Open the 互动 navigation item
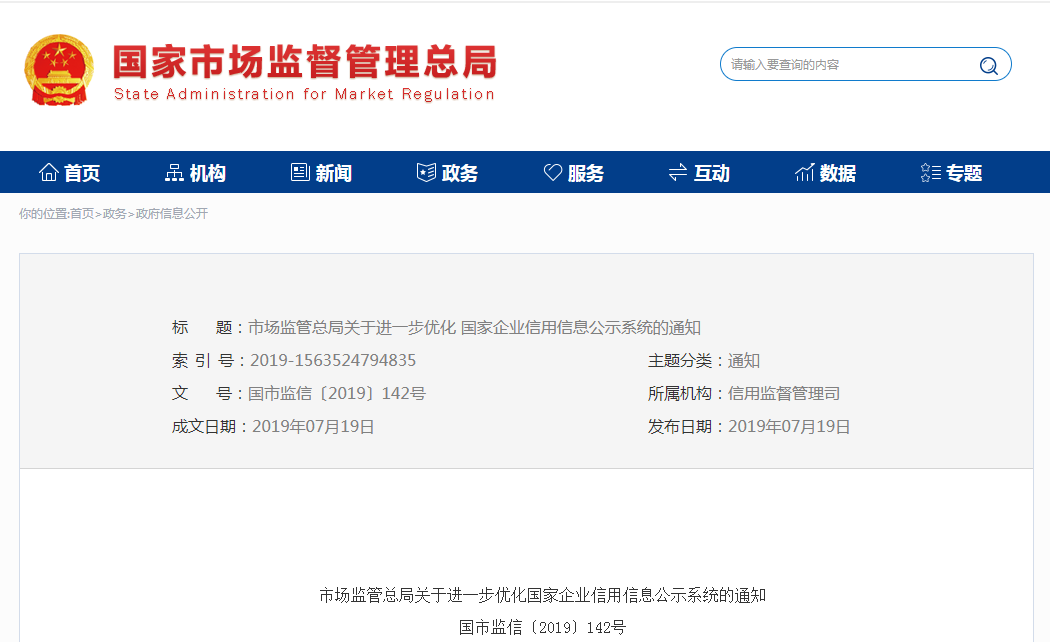 [699, 173]
